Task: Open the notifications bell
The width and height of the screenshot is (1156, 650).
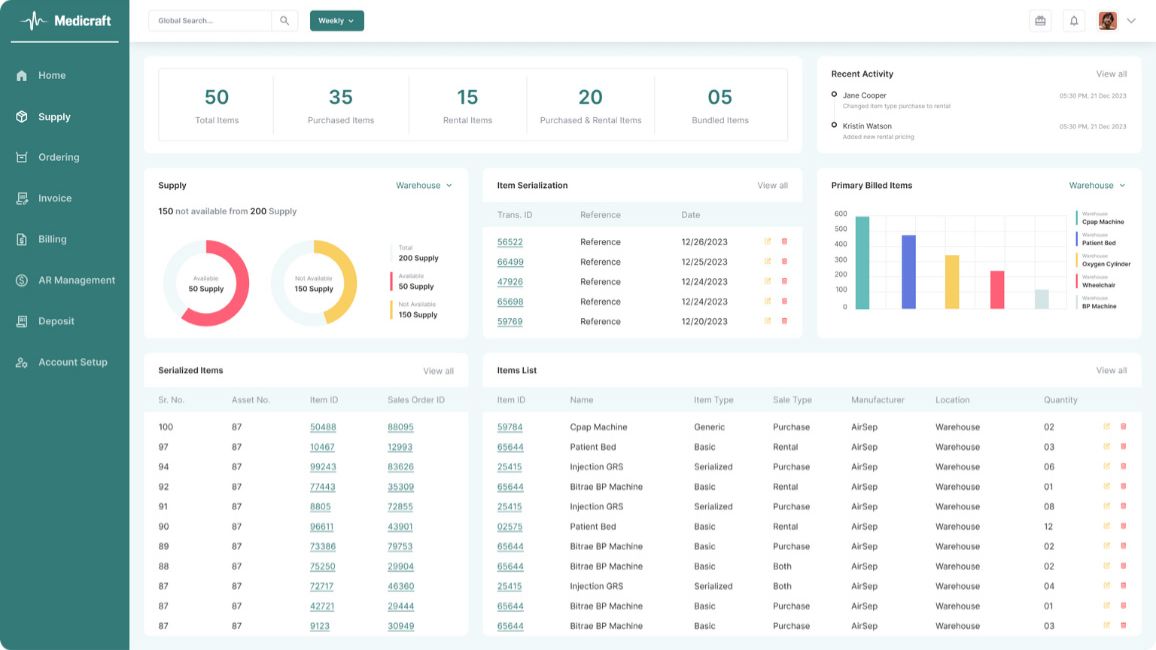Action: click(x=1074, y=21)
